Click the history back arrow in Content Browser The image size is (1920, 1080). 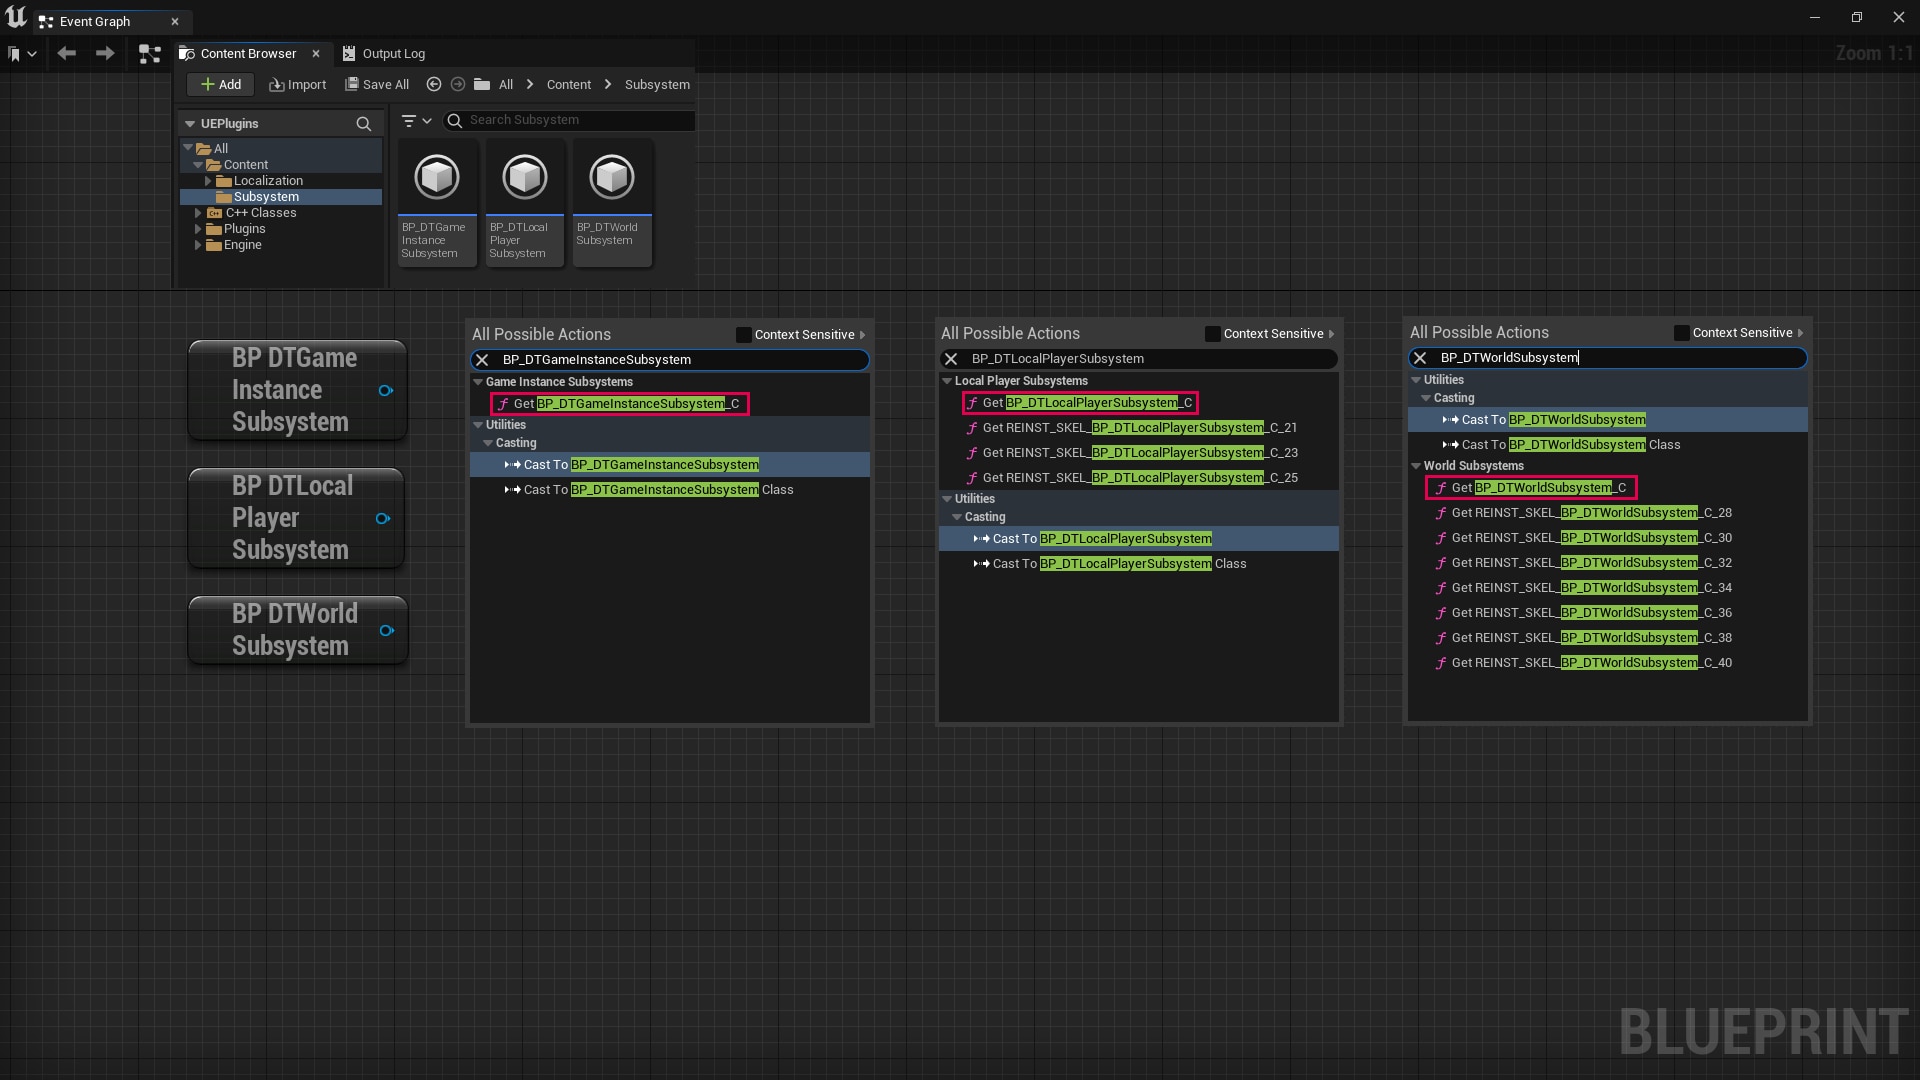[433, 84]
